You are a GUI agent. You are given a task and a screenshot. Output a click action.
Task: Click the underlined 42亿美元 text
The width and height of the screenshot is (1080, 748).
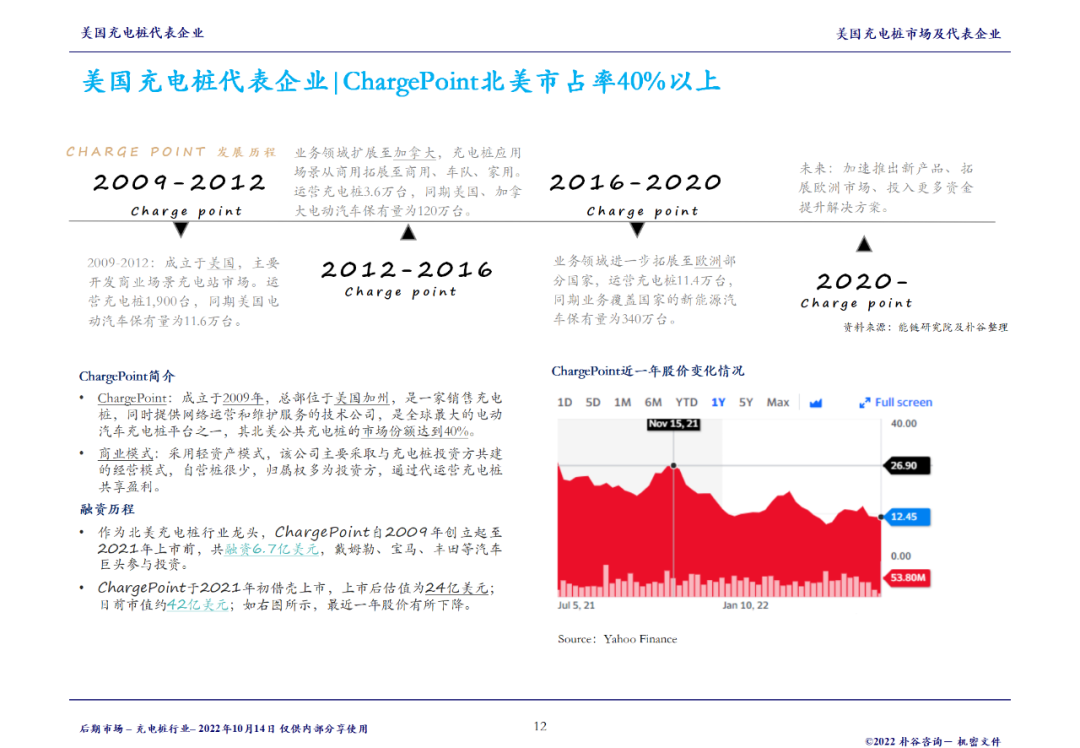[198, 605]
